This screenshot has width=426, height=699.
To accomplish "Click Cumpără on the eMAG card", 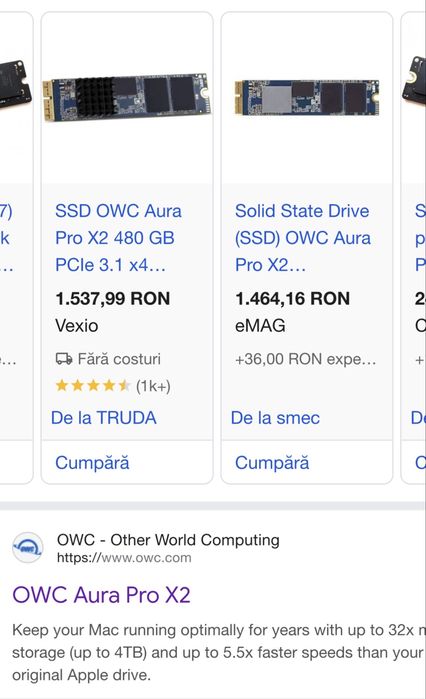I will (272, 463).
